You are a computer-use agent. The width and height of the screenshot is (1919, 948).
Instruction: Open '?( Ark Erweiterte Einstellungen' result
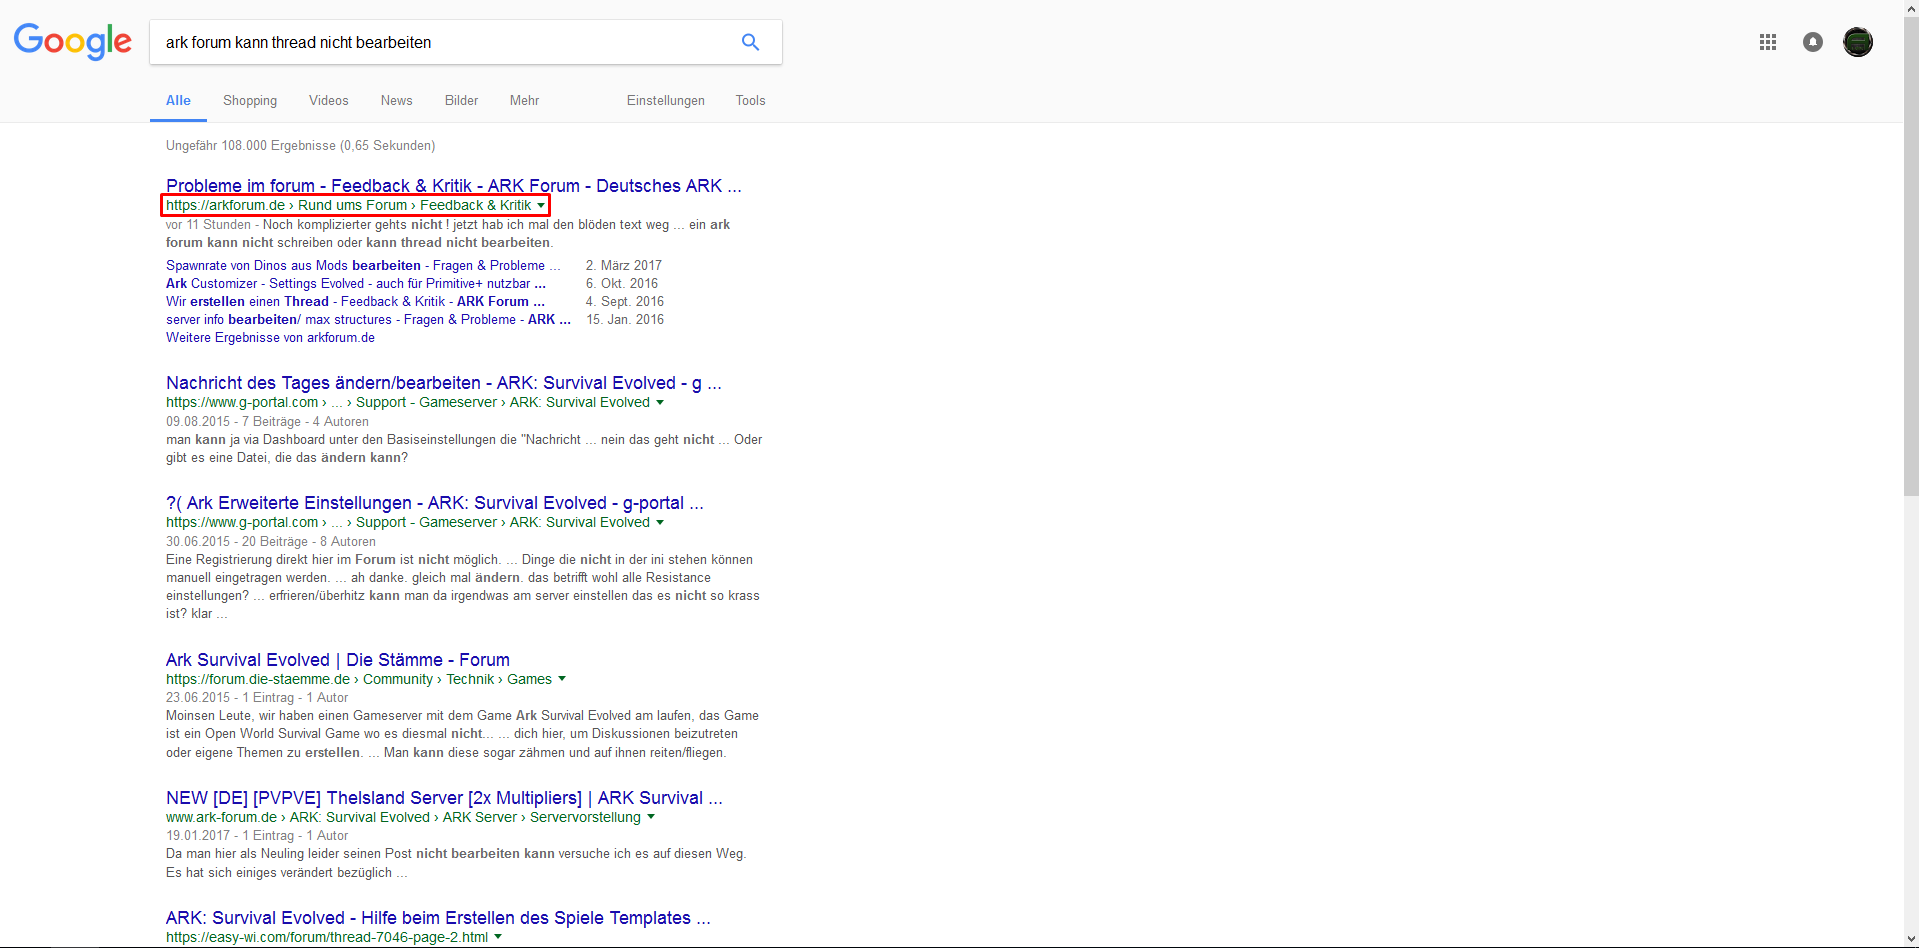tap(435, 503)
